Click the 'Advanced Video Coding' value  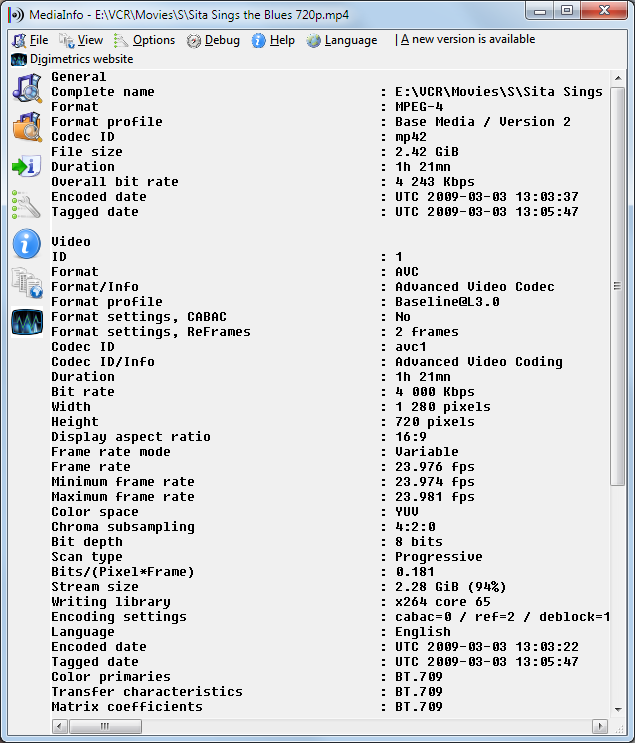(x=479, y=362)
